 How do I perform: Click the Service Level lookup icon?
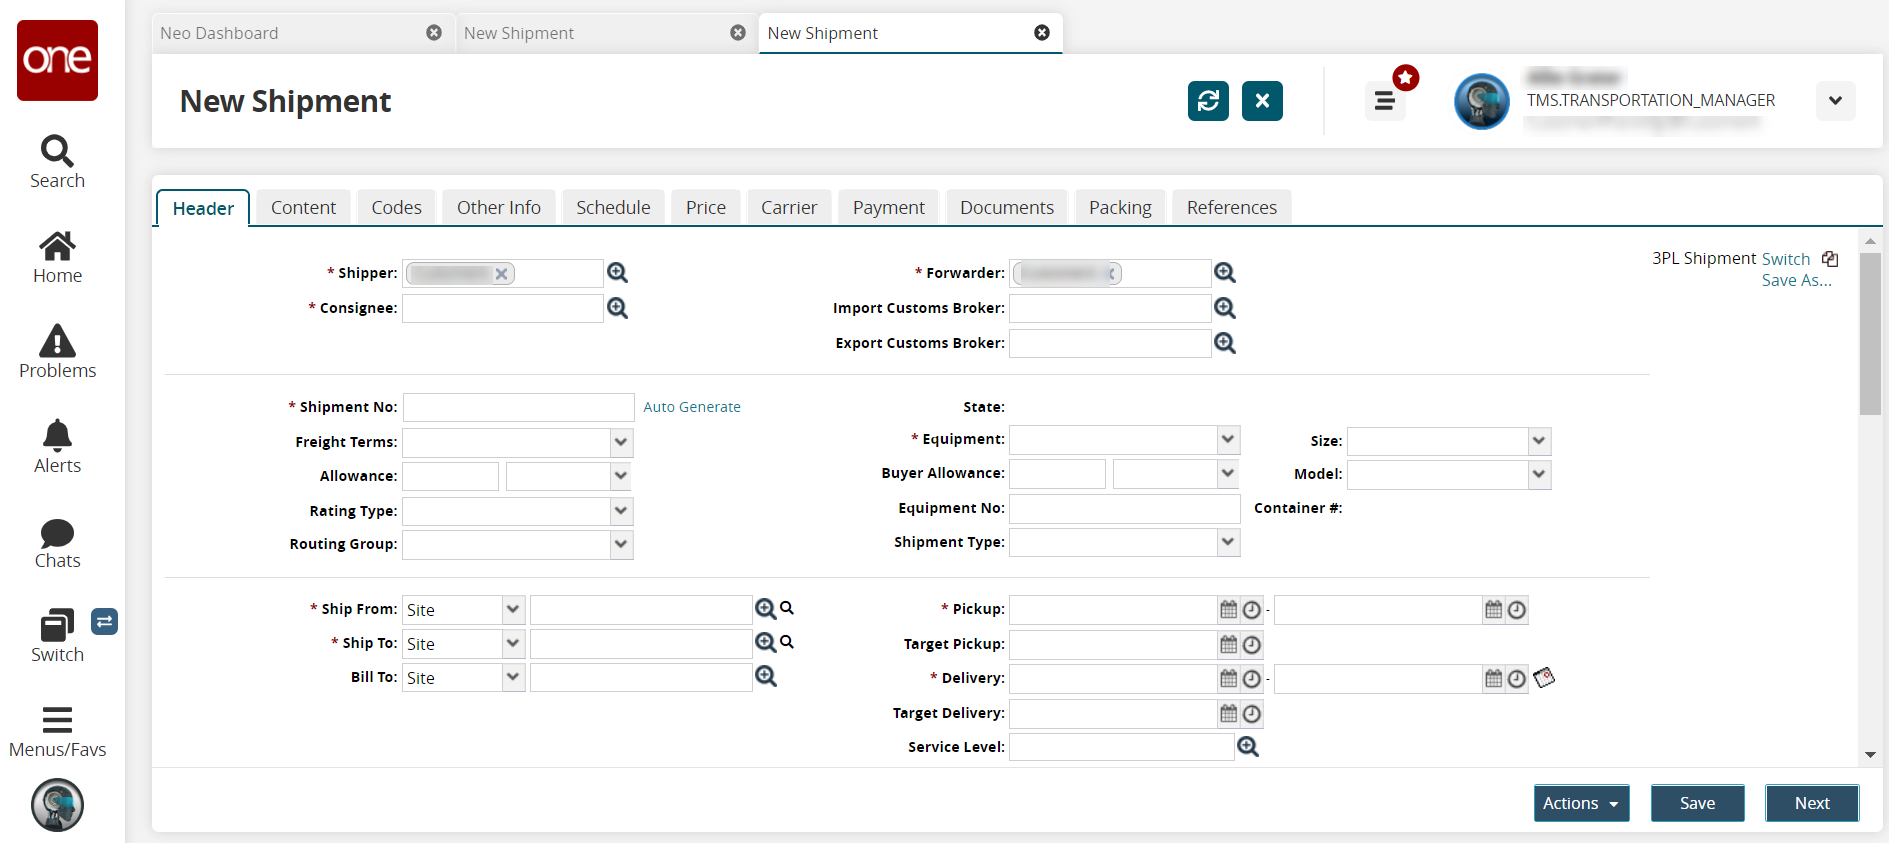1248,747
